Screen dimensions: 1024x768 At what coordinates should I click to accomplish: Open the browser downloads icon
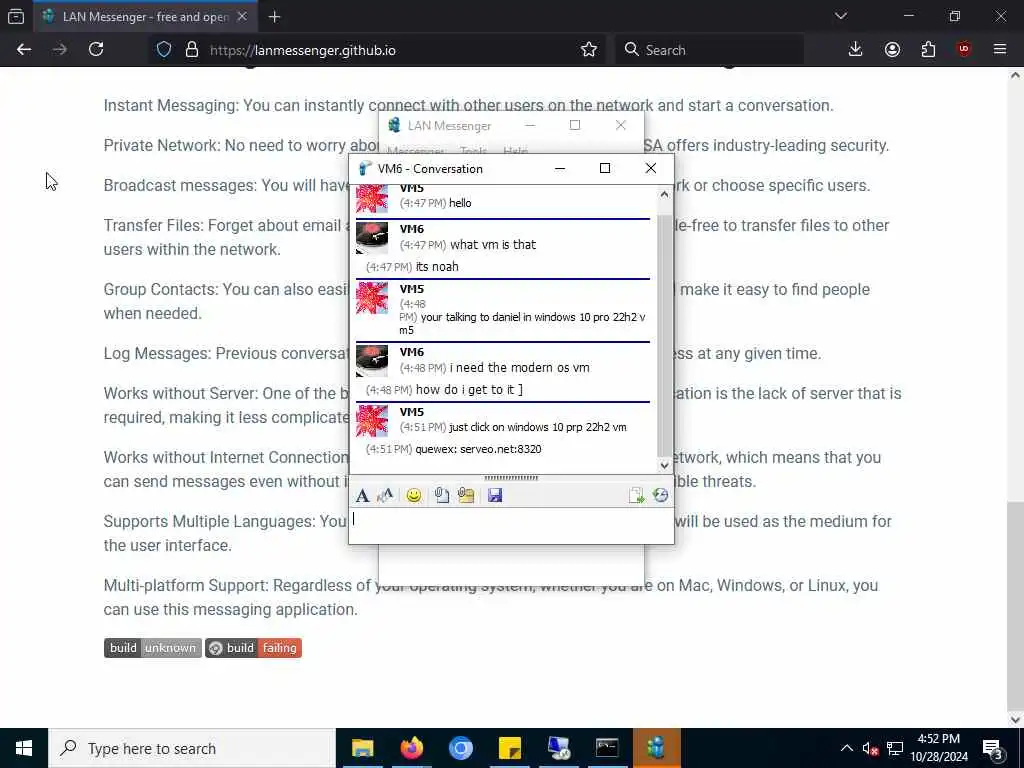coord(856,50)
